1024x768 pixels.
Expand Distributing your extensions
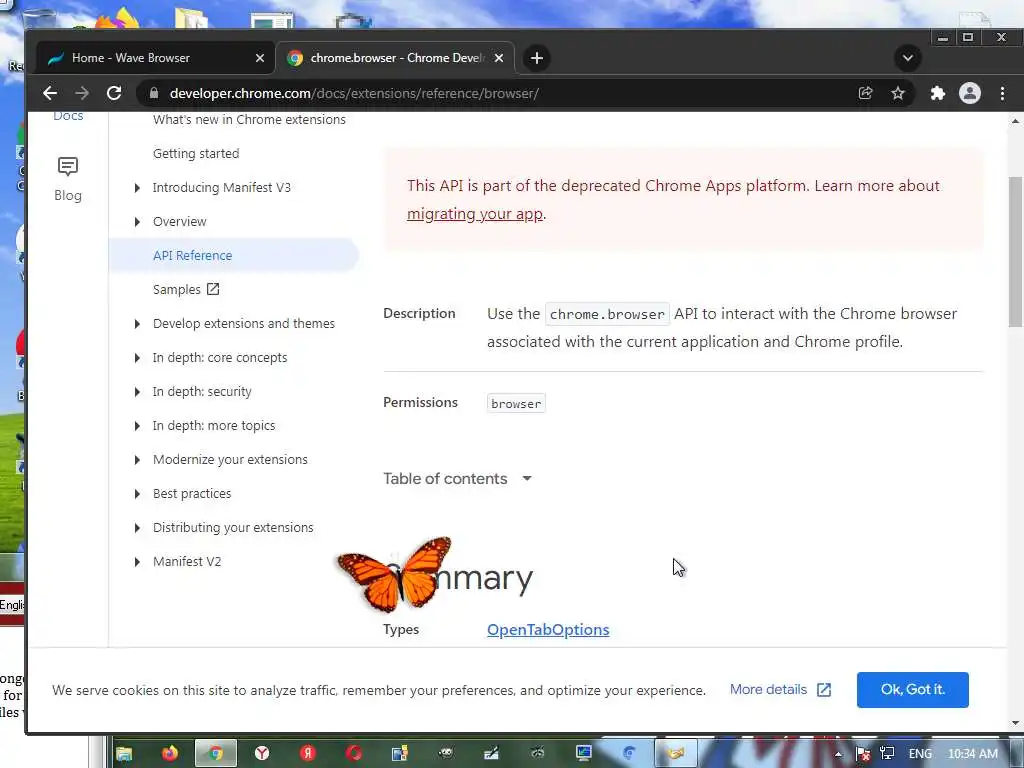click(137, 528)
